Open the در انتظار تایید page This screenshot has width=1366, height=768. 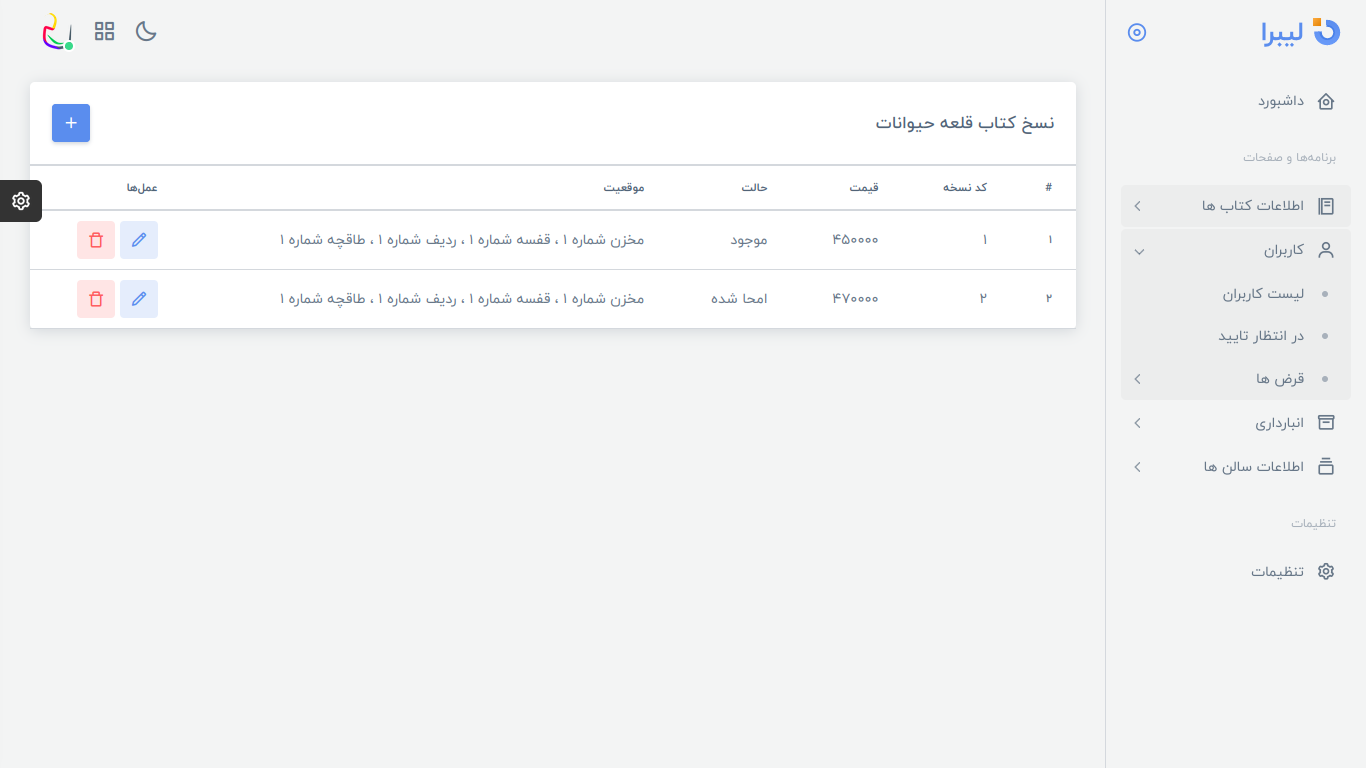[1261, 336]
